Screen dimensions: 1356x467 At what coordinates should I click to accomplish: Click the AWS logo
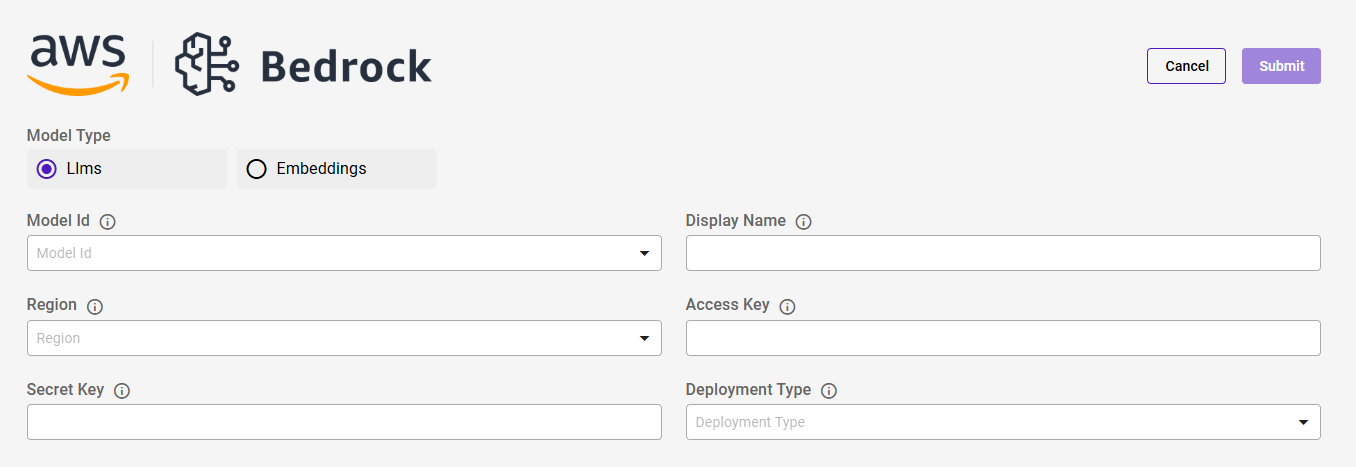pos(78,64)
